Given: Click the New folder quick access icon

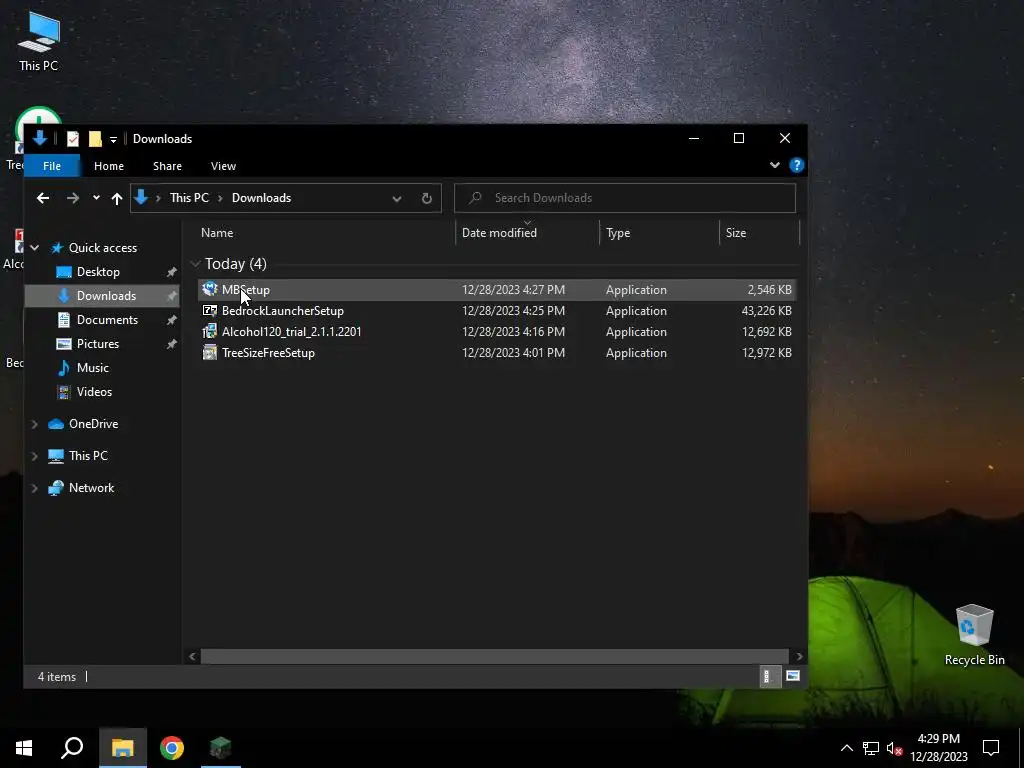Looking at the screenshot, I should [x=95, y=138].
